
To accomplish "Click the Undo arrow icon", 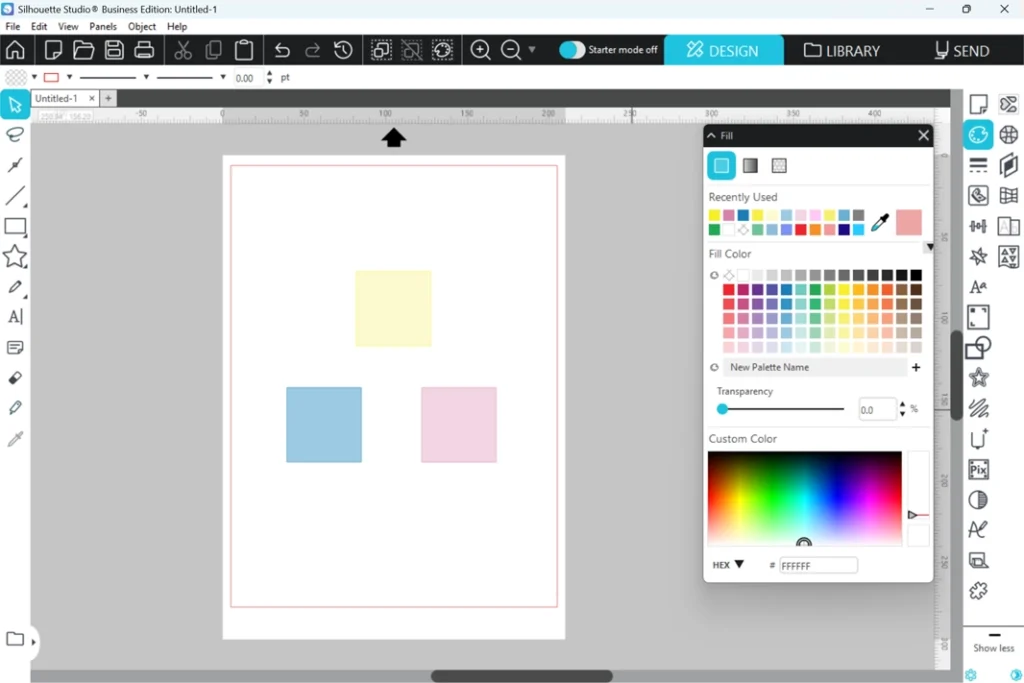I will click(x=282, y=50).
